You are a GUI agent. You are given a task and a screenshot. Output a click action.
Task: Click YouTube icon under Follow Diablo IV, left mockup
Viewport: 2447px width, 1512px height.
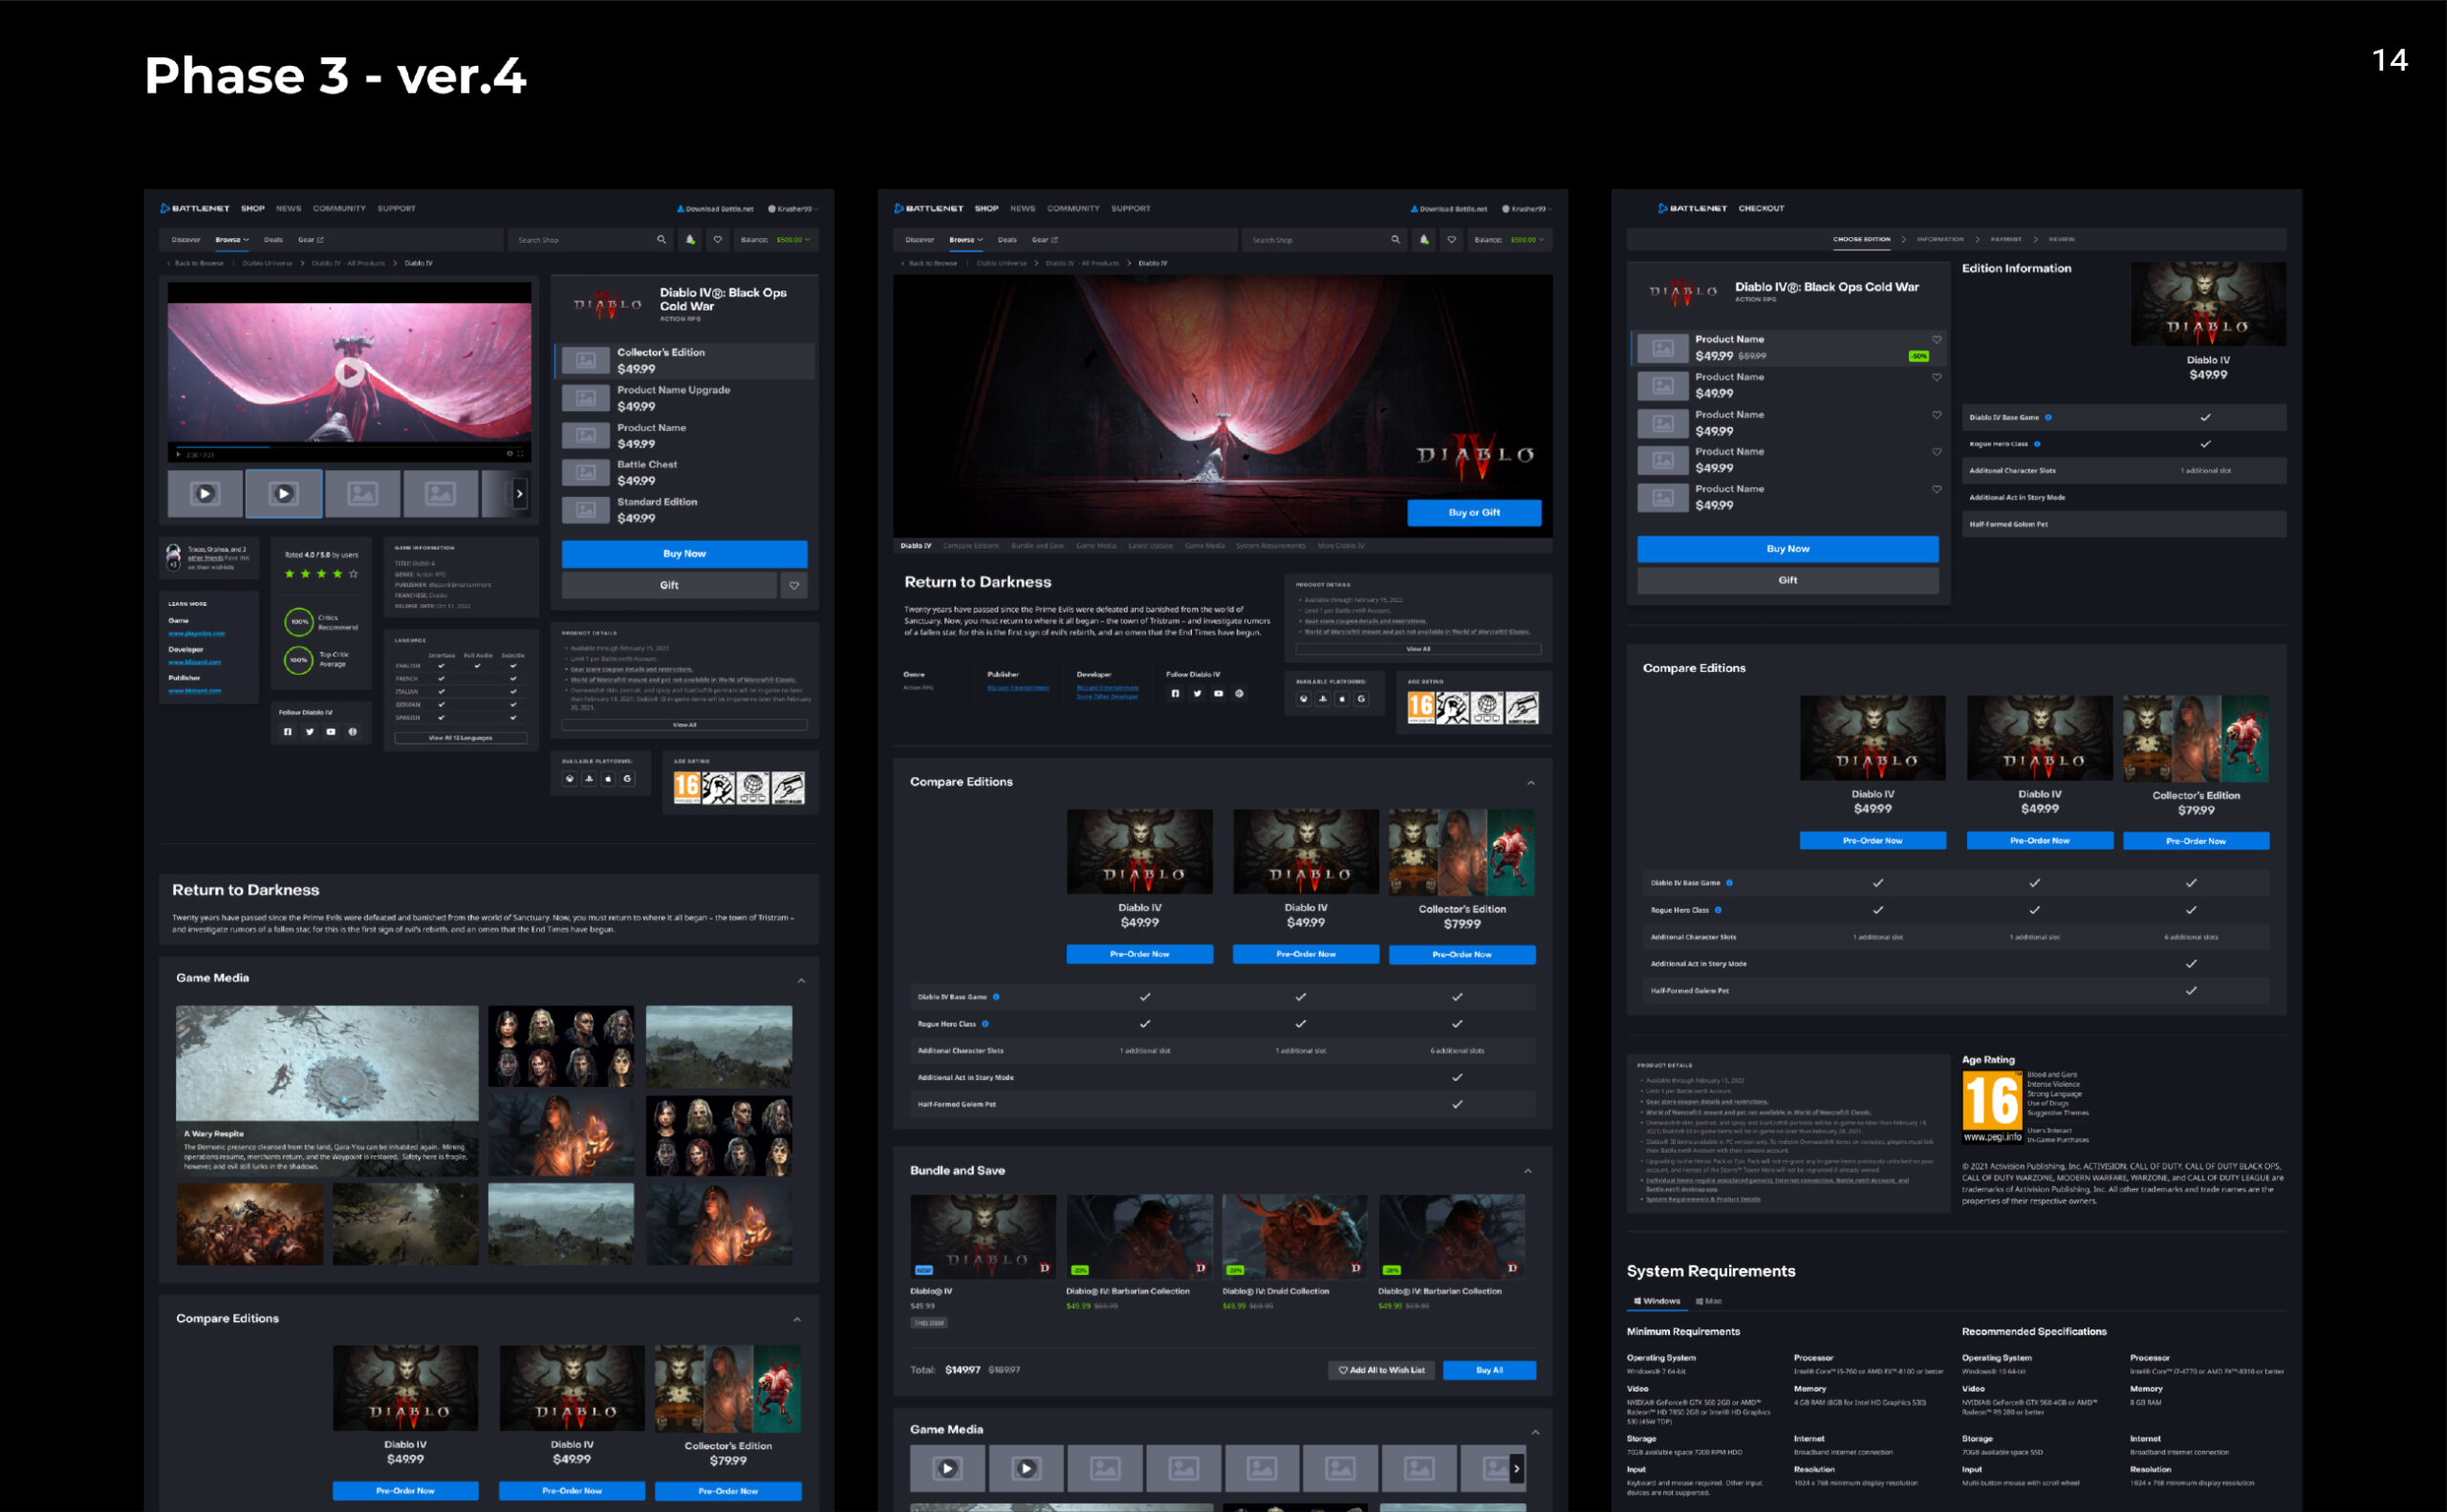331,732
